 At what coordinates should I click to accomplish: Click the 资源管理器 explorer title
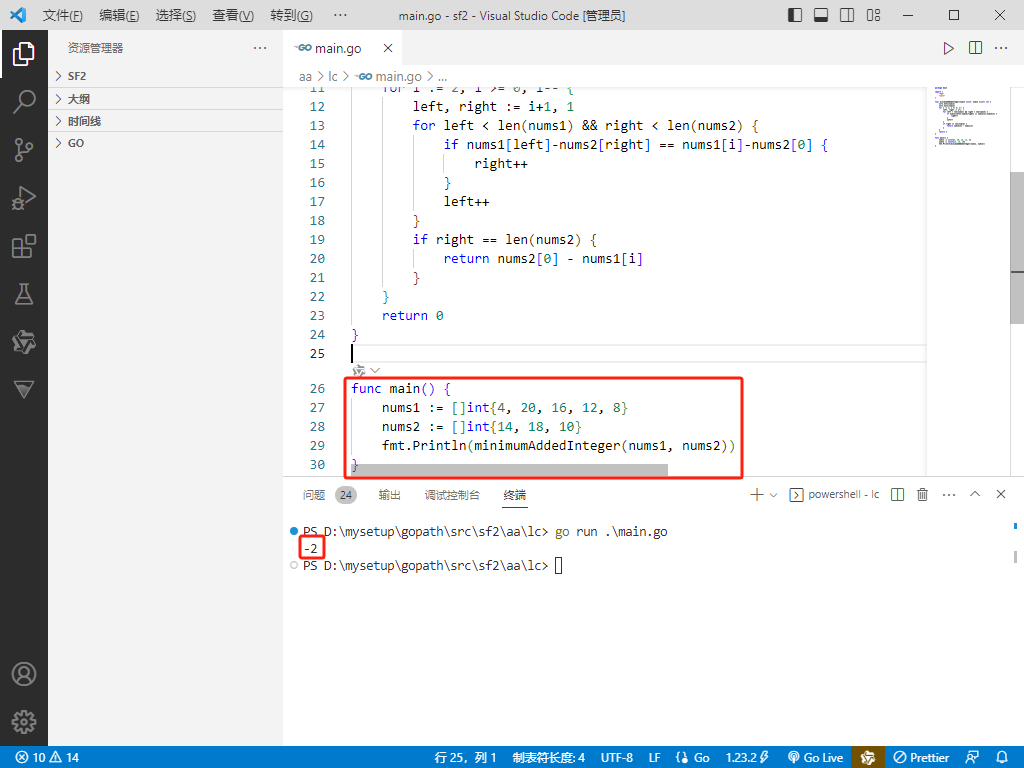point(95,48)
